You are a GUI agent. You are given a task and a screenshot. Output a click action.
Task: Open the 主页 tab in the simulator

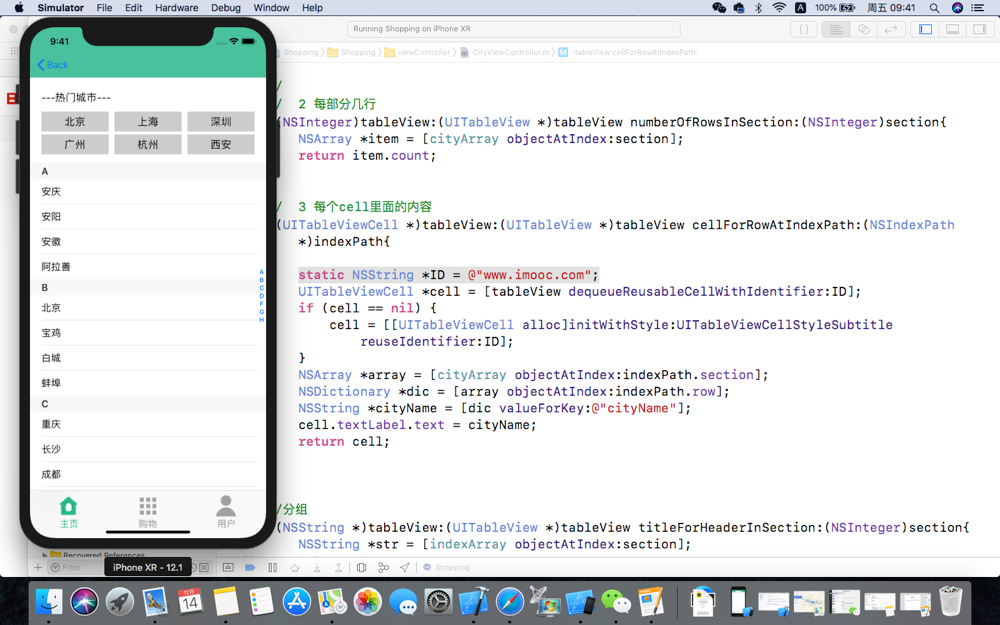pyautogui.click(x=69, y=513)
